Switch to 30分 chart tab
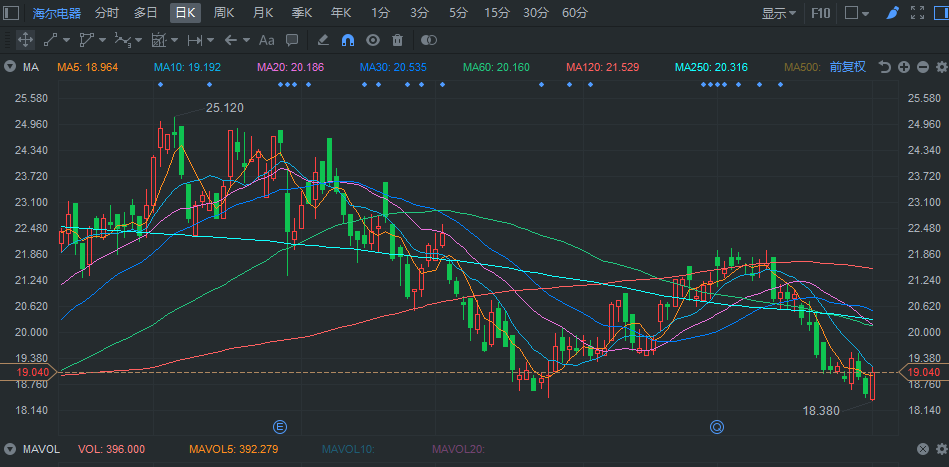The image size is (949, 467). (536, 13)
